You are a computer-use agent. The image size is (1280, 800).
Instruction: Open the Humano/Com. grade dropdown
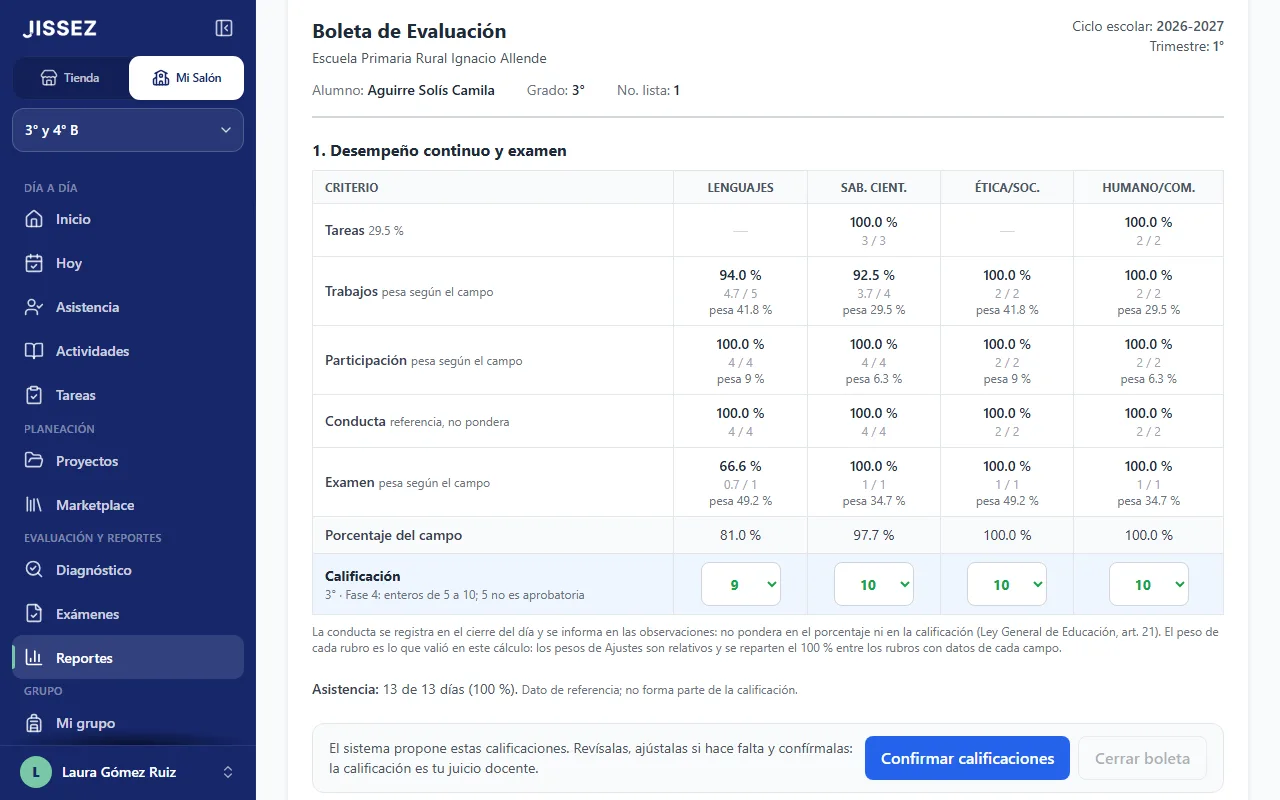[1148, 585]
